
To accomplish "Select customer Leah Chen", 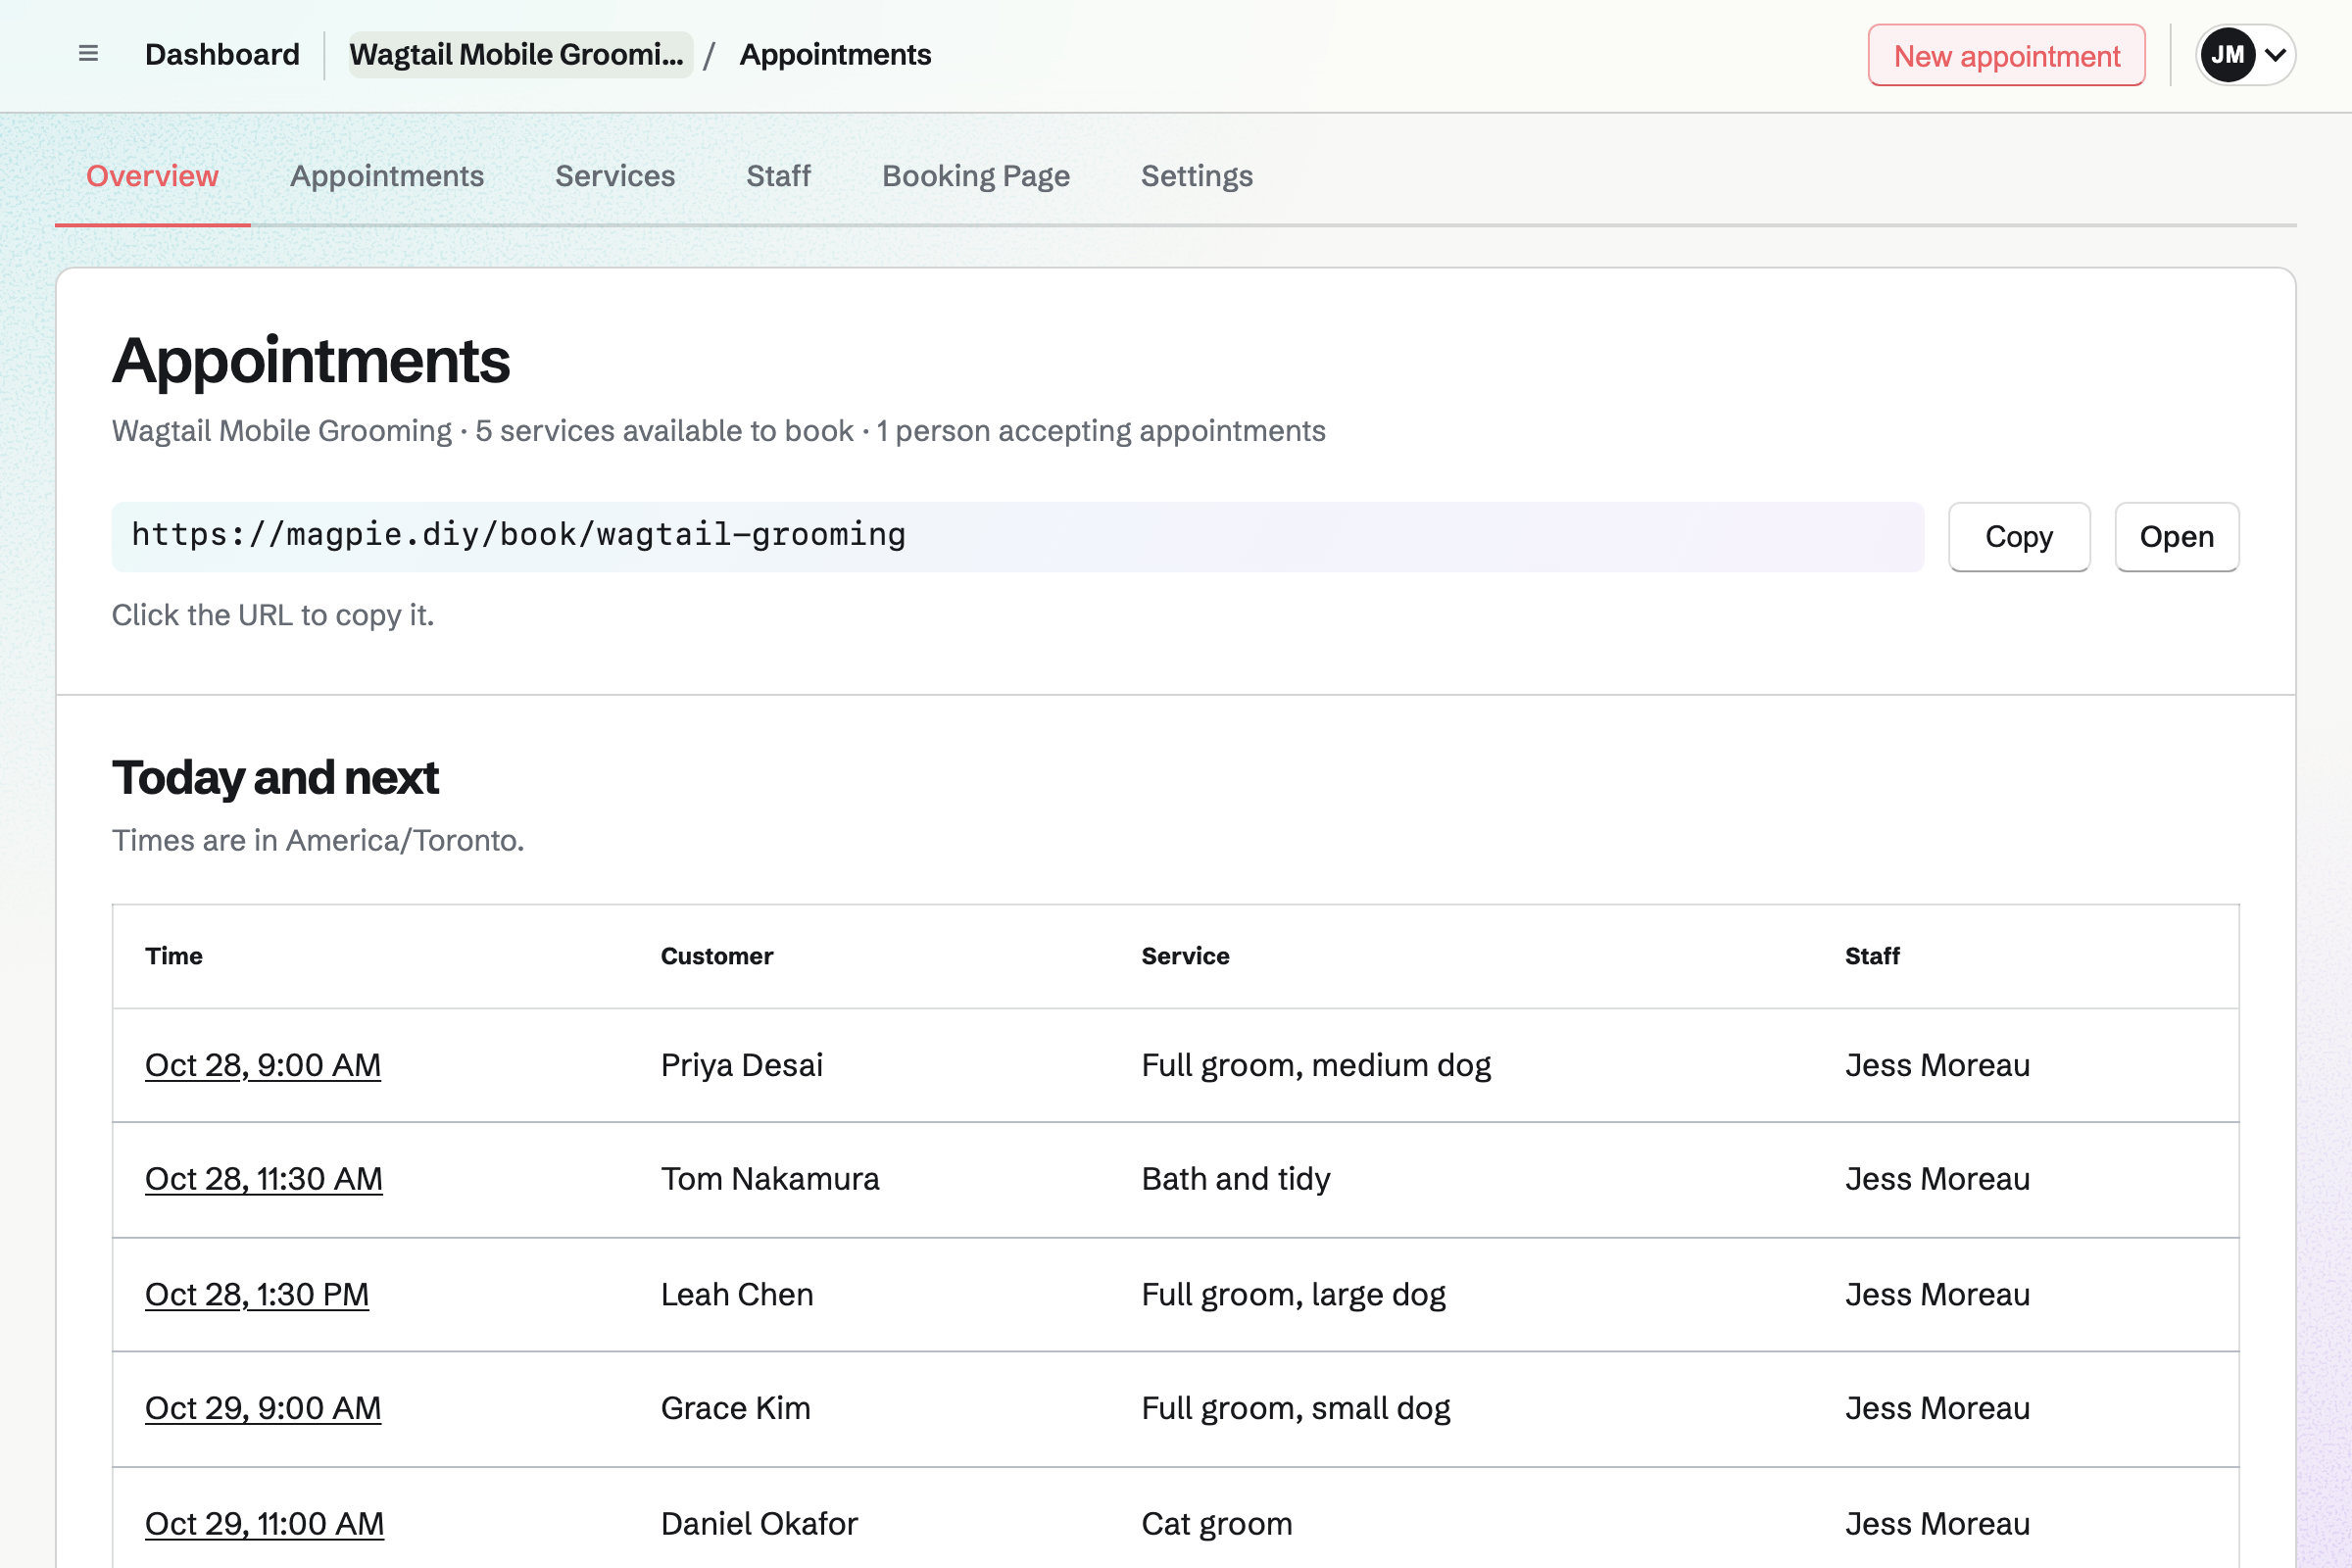I will (x=737, y=1294).
